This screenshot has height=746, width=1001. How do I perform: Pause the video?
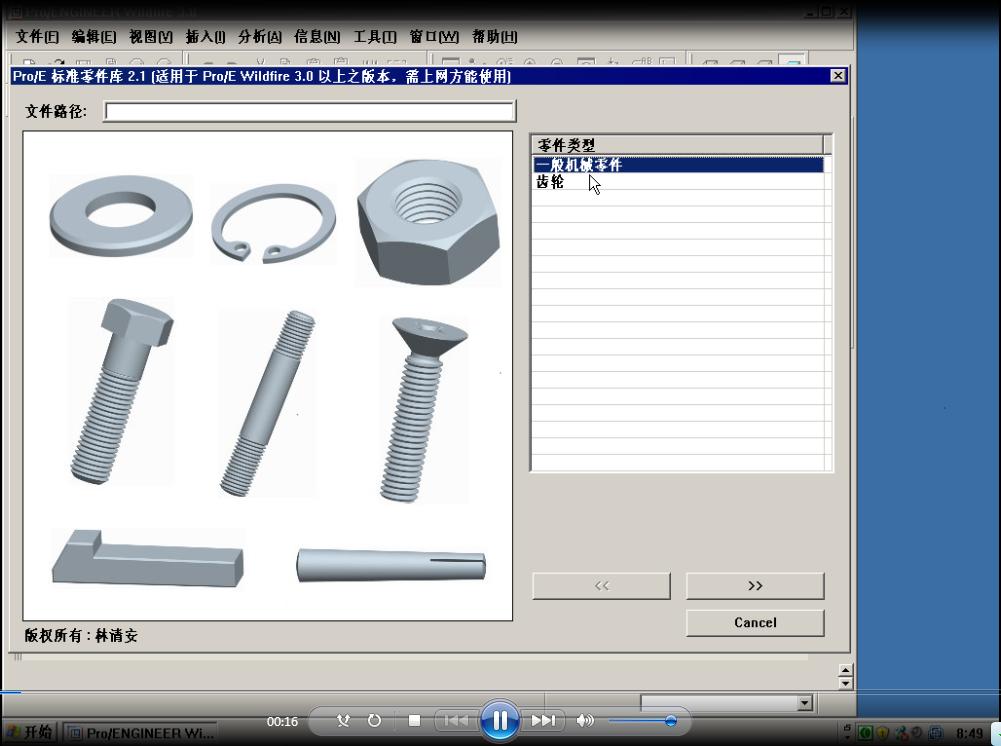click(x=500, y=720)
